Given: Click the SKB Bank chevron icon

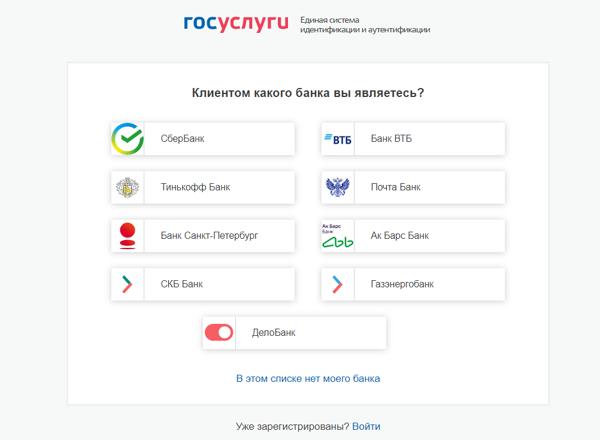Looking at the screenshot, I should (x=127, y=284).
